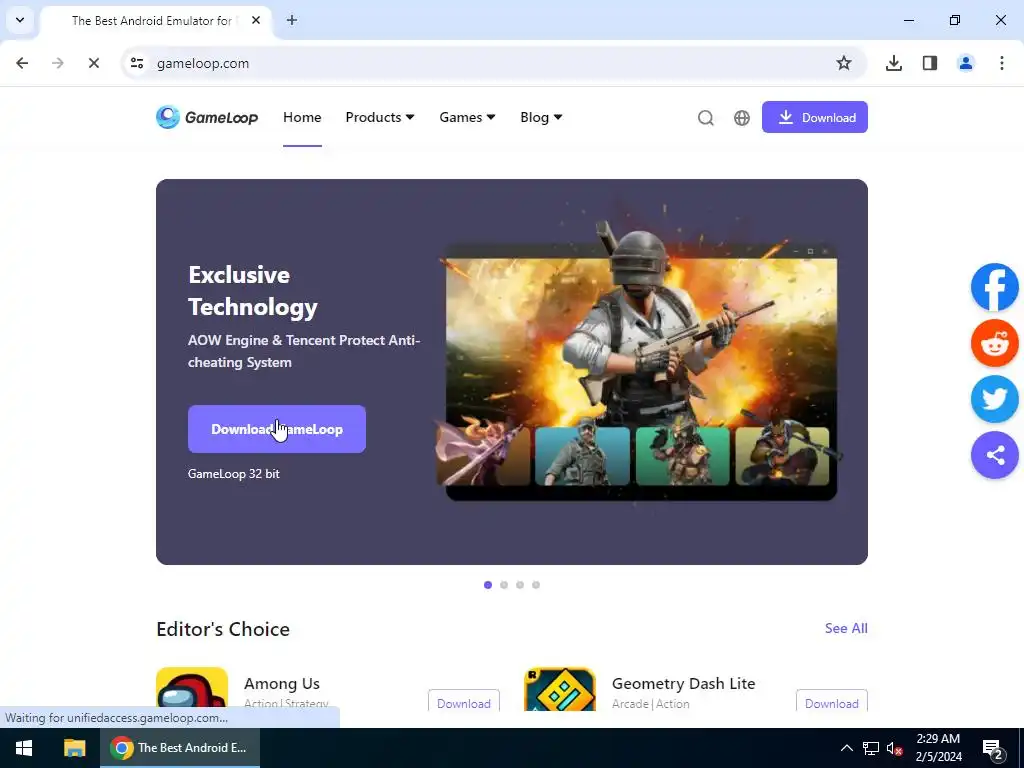This screenshot has width=1024, height=768.
Task: Click the header Download button
Action: pyautogui.click(x=815, y=117)
